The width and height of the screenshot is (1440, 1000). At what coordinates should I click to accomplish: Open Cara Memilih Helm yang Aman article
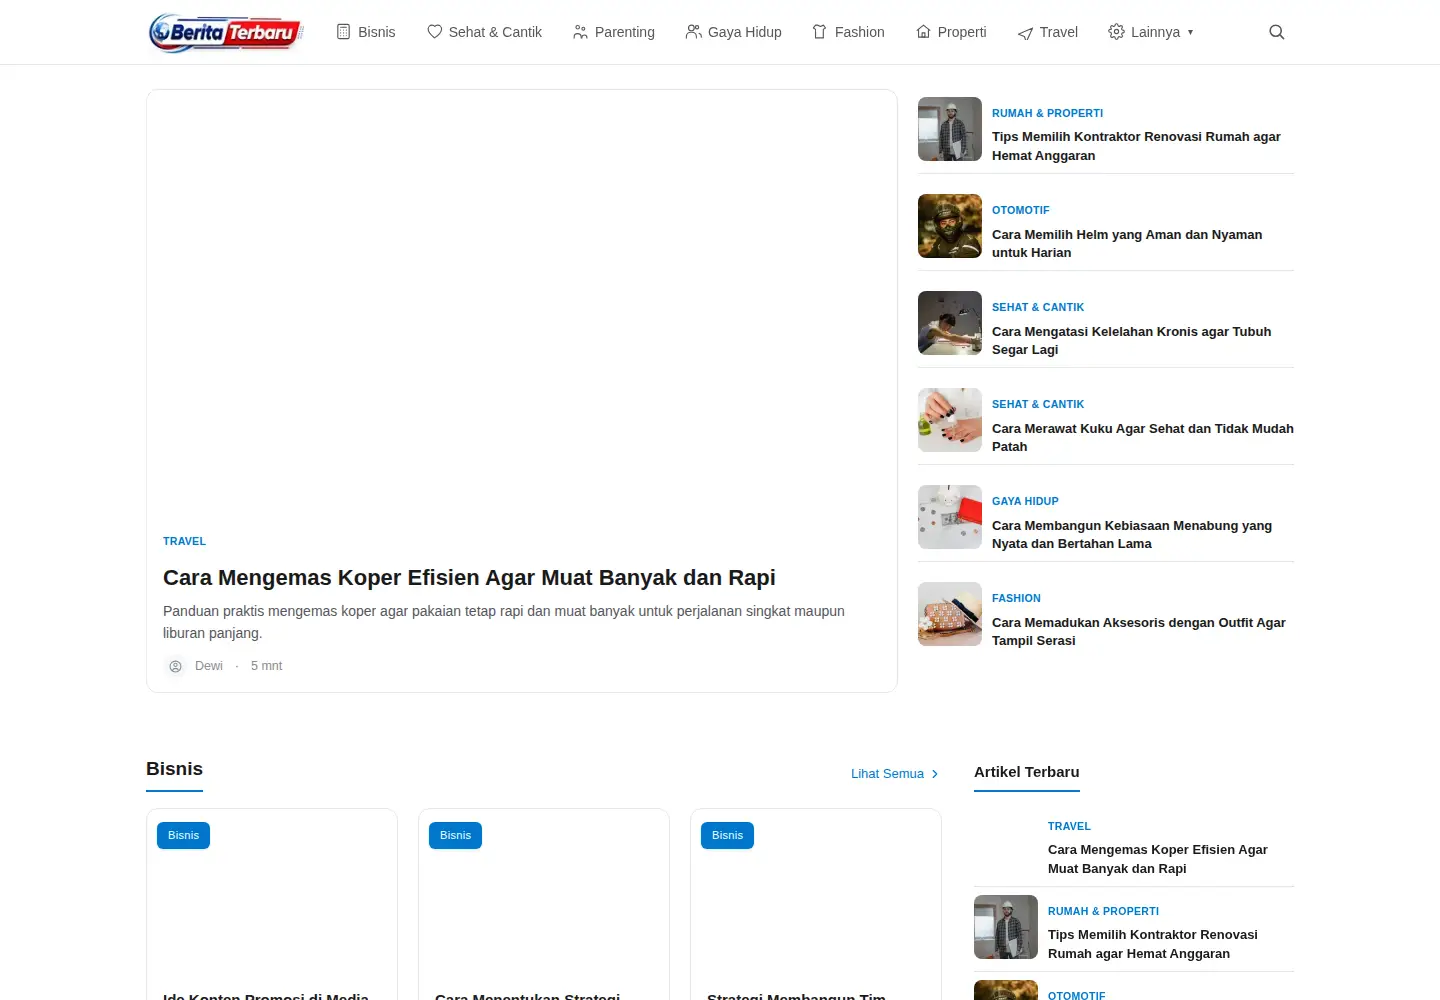(1127, 243)
